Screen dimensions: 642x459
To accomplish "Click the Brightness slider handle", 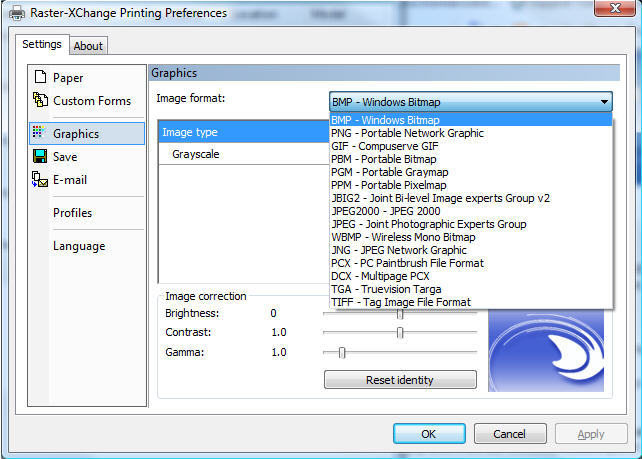I will coord(400,314).
